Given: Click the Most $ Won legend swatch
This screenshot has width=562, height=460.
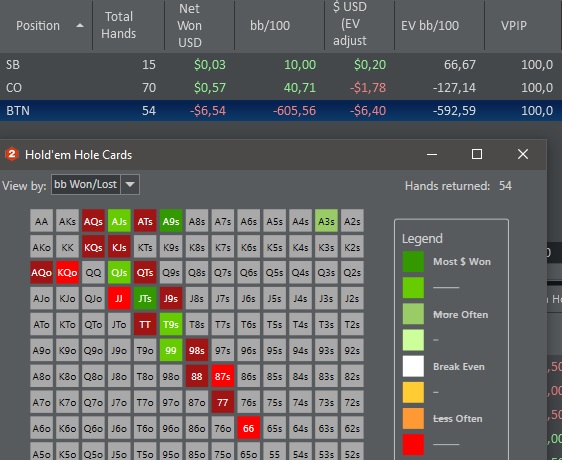Looking at the screenshot, I should 413,261.
